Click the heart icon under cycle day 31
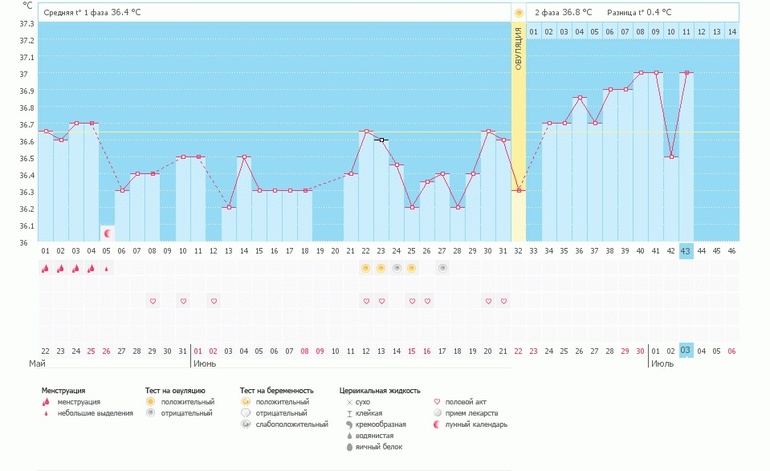 click(x=503, y=301)
